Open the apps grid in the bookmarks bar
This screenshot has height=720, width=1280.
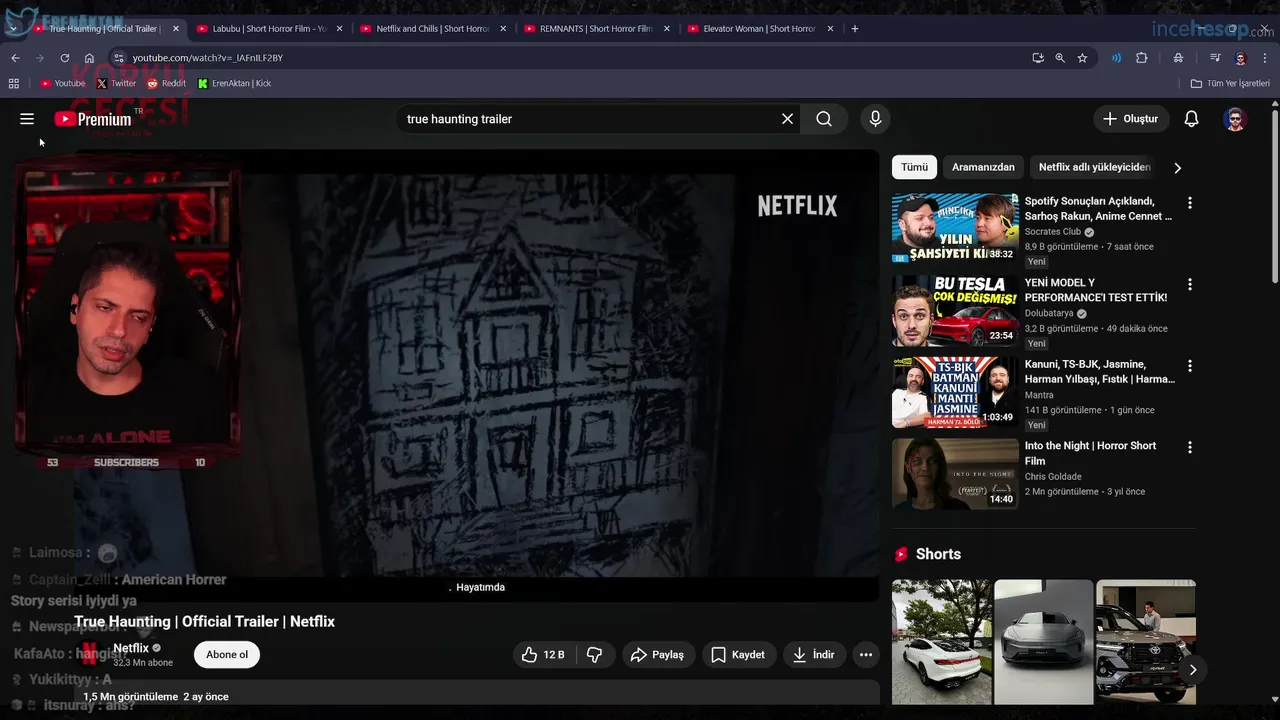tap(14, 84)
